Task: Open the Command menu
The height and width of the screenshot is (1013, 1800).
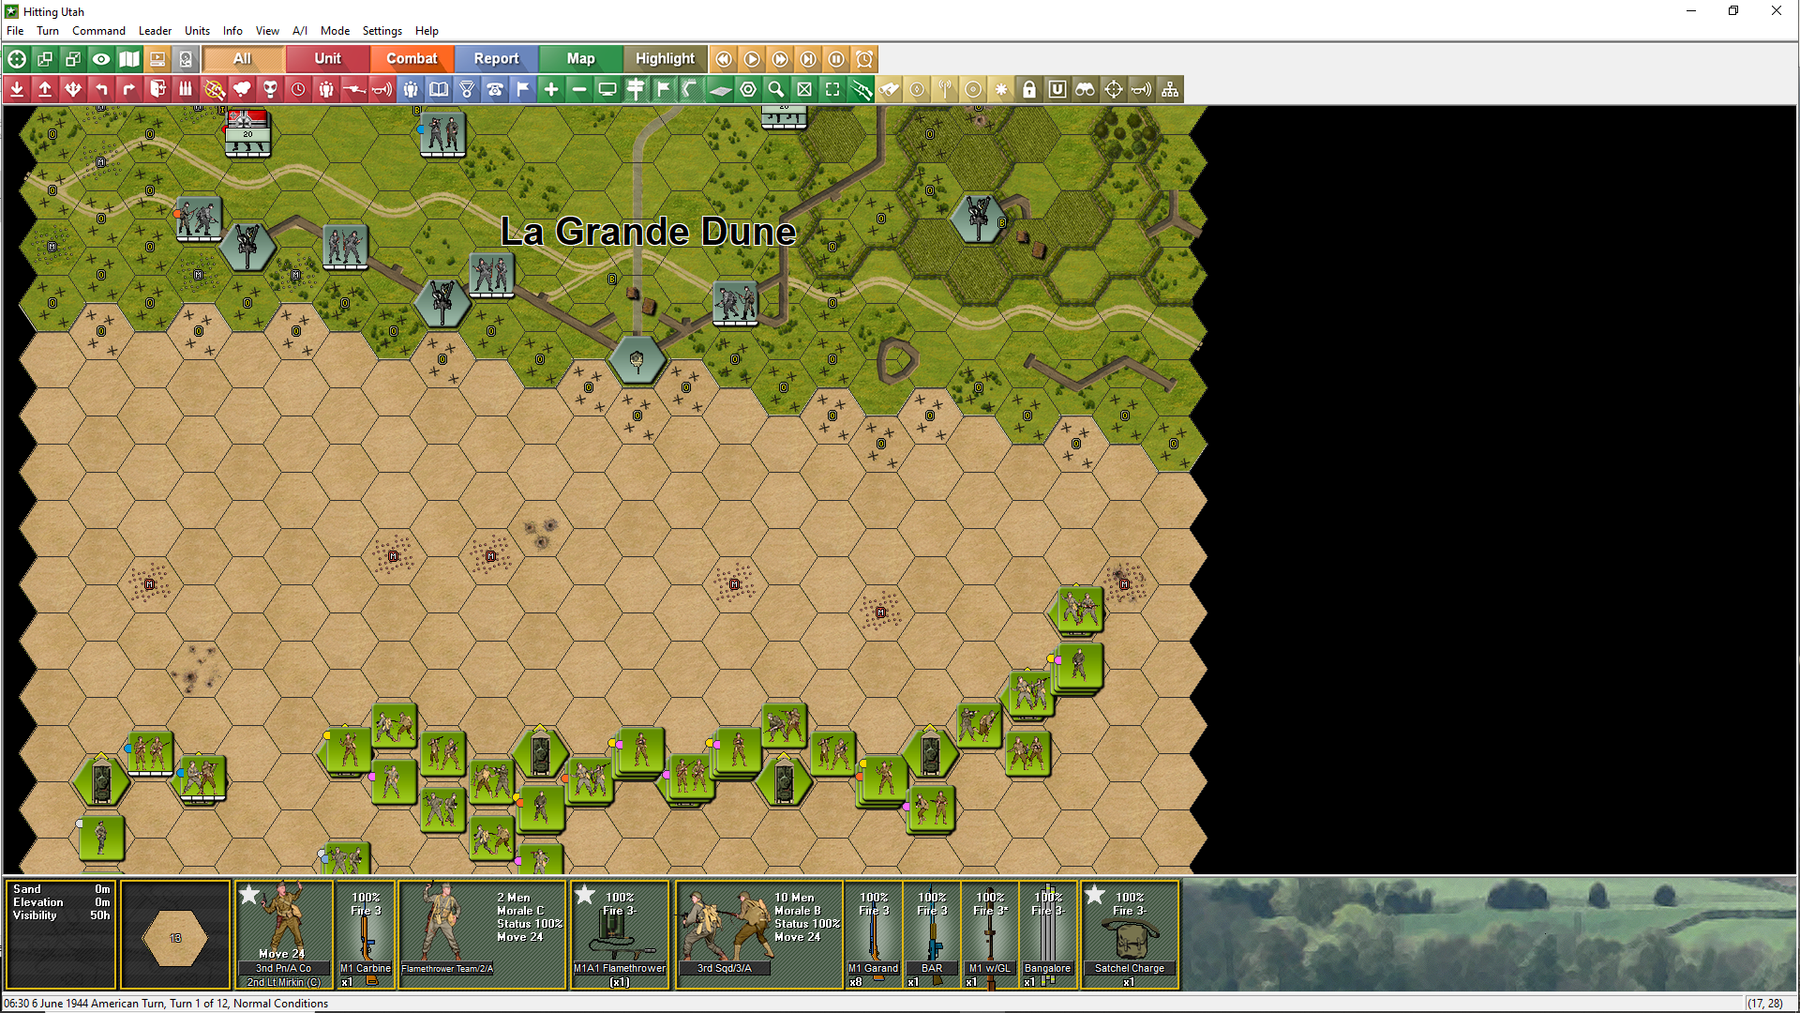Action: (99, 31)
